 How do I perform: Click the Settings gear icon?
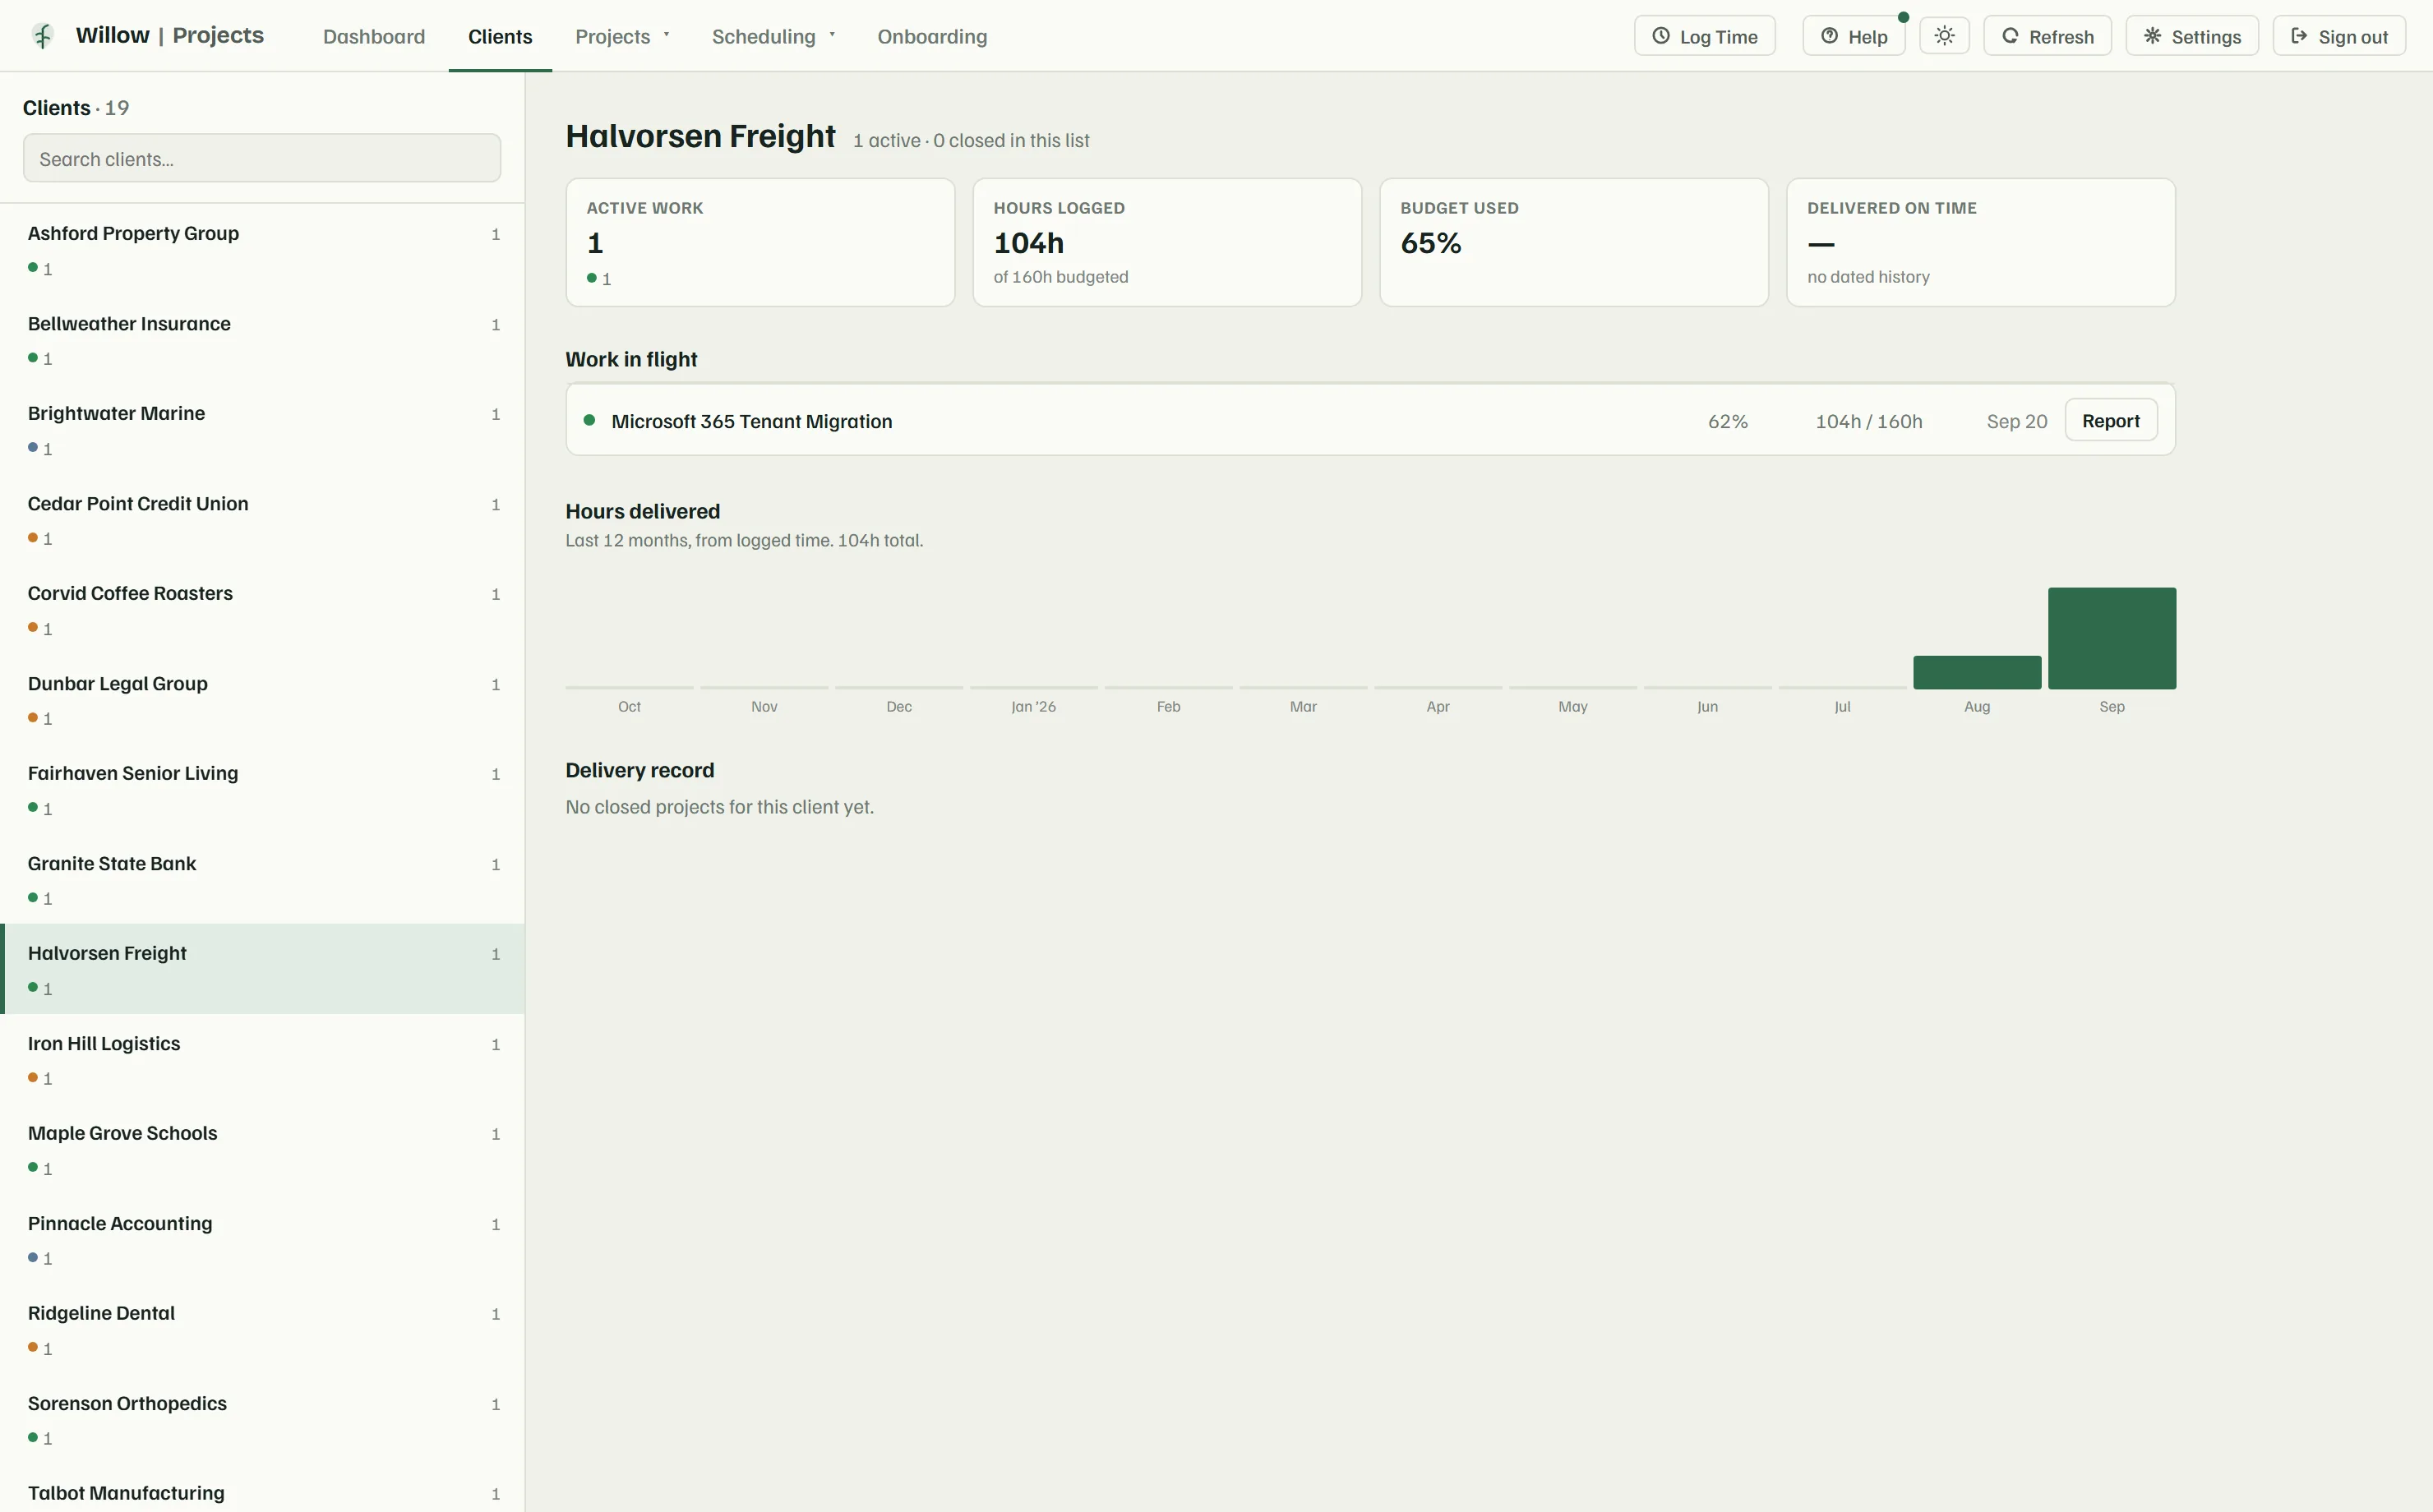(2152, 36)
